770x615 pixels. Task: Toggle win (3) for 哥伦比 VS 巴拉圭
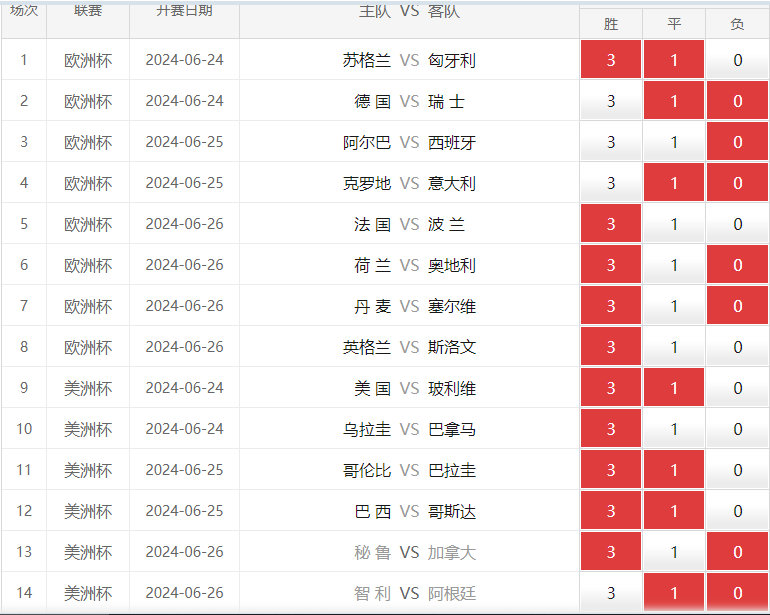click(610, 470)
